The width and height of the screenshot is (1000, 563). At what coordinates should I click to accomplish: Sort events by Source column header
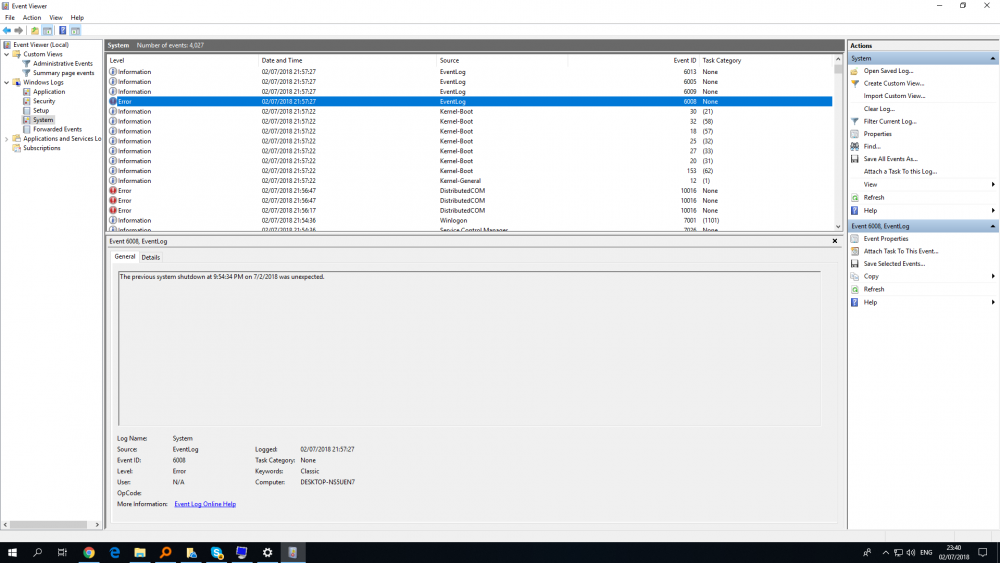click(x=502, y=61)
